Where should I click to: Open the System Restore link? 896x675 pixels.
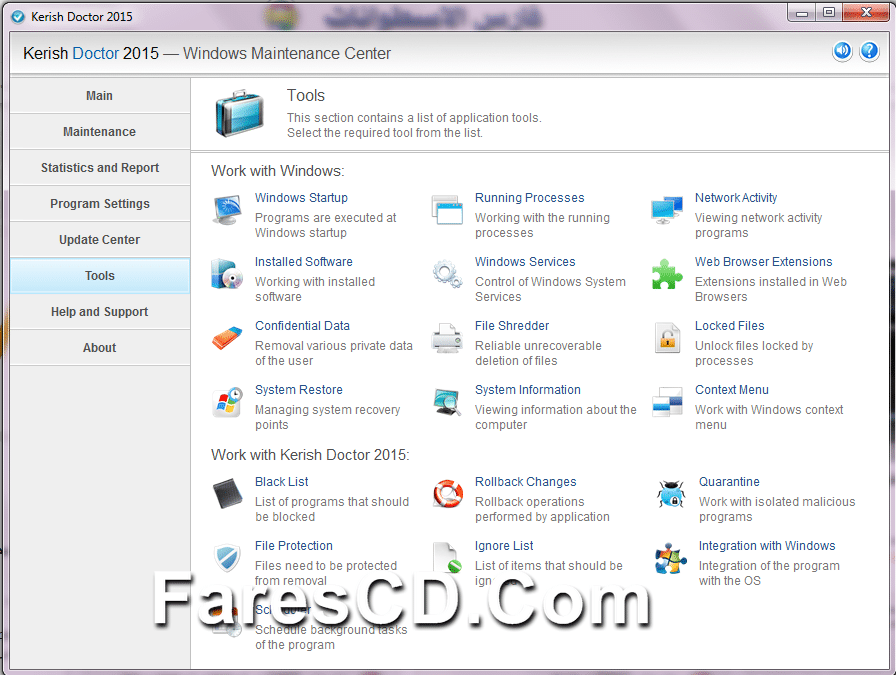coord(299,390)
